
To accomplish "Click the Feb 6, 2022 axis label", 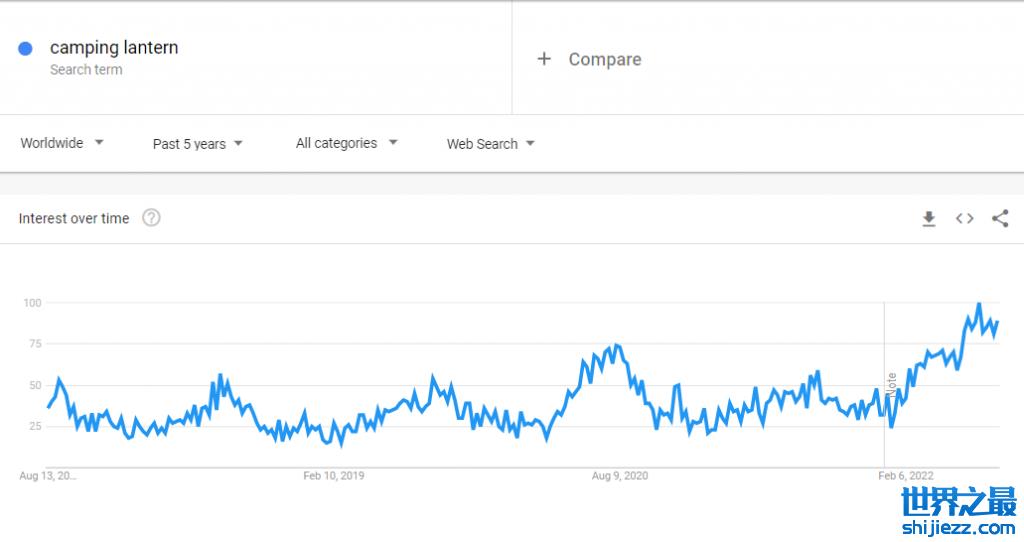I will [905, 476].
